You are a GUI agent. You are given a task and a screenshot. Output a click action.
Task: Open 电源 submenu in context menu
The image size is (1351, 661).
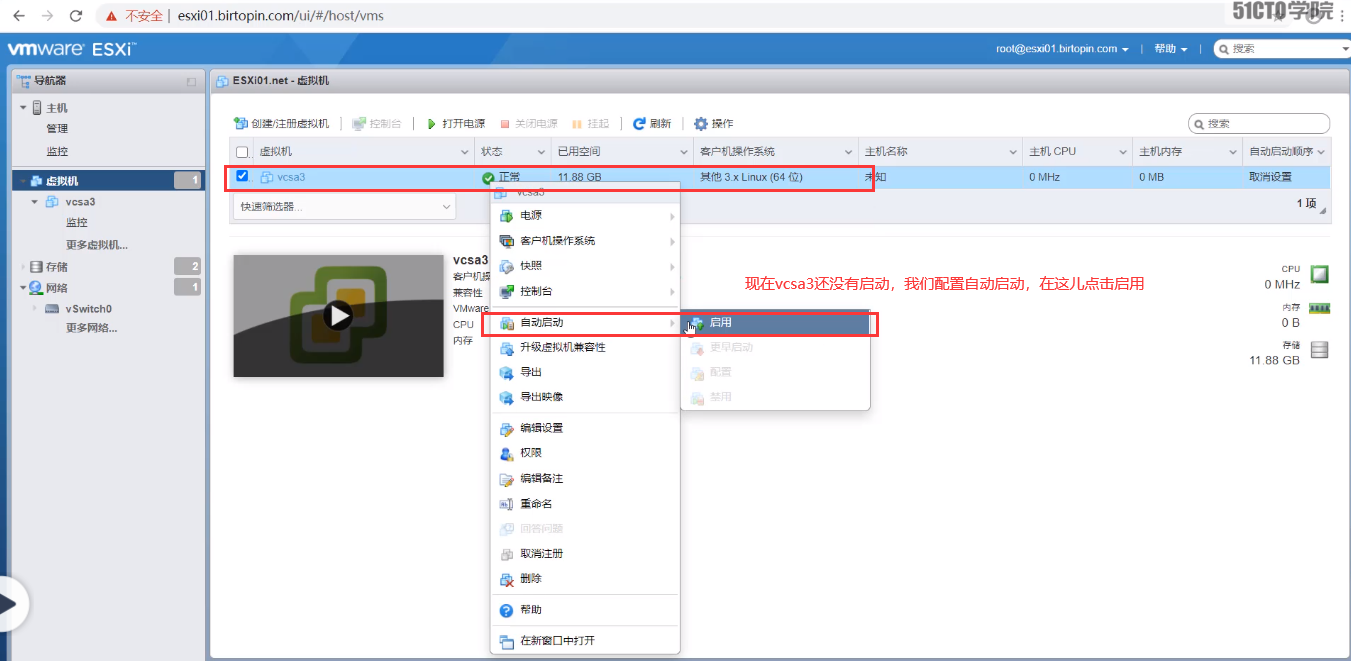[x=585, y=216]
